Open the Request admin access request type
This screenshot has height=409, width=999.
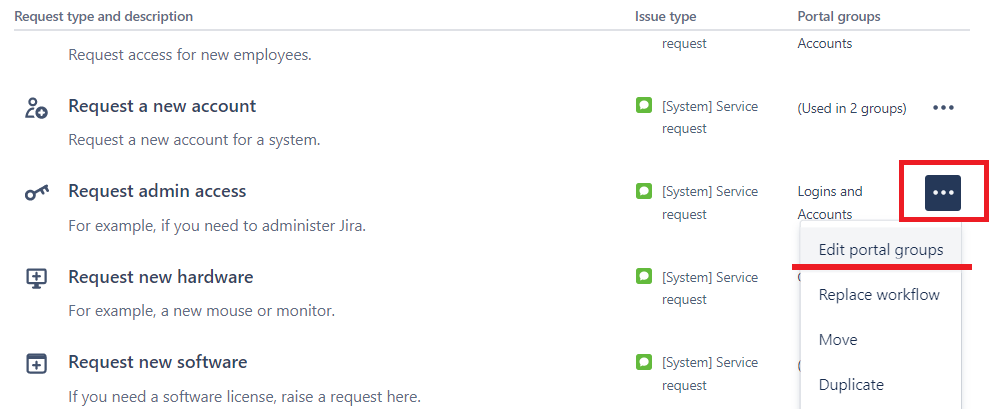coord(157,191)
